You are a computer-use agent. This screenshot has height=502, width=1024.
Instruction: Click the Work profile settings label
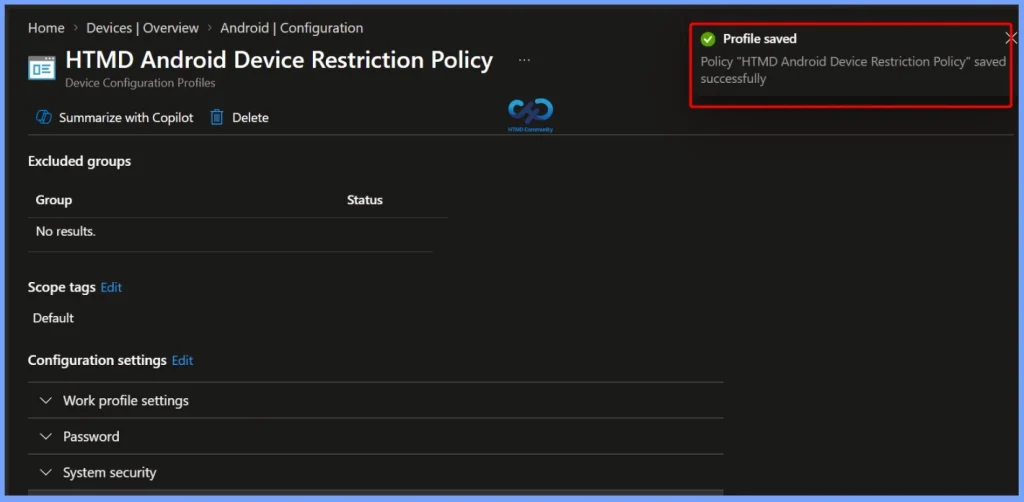125,400
